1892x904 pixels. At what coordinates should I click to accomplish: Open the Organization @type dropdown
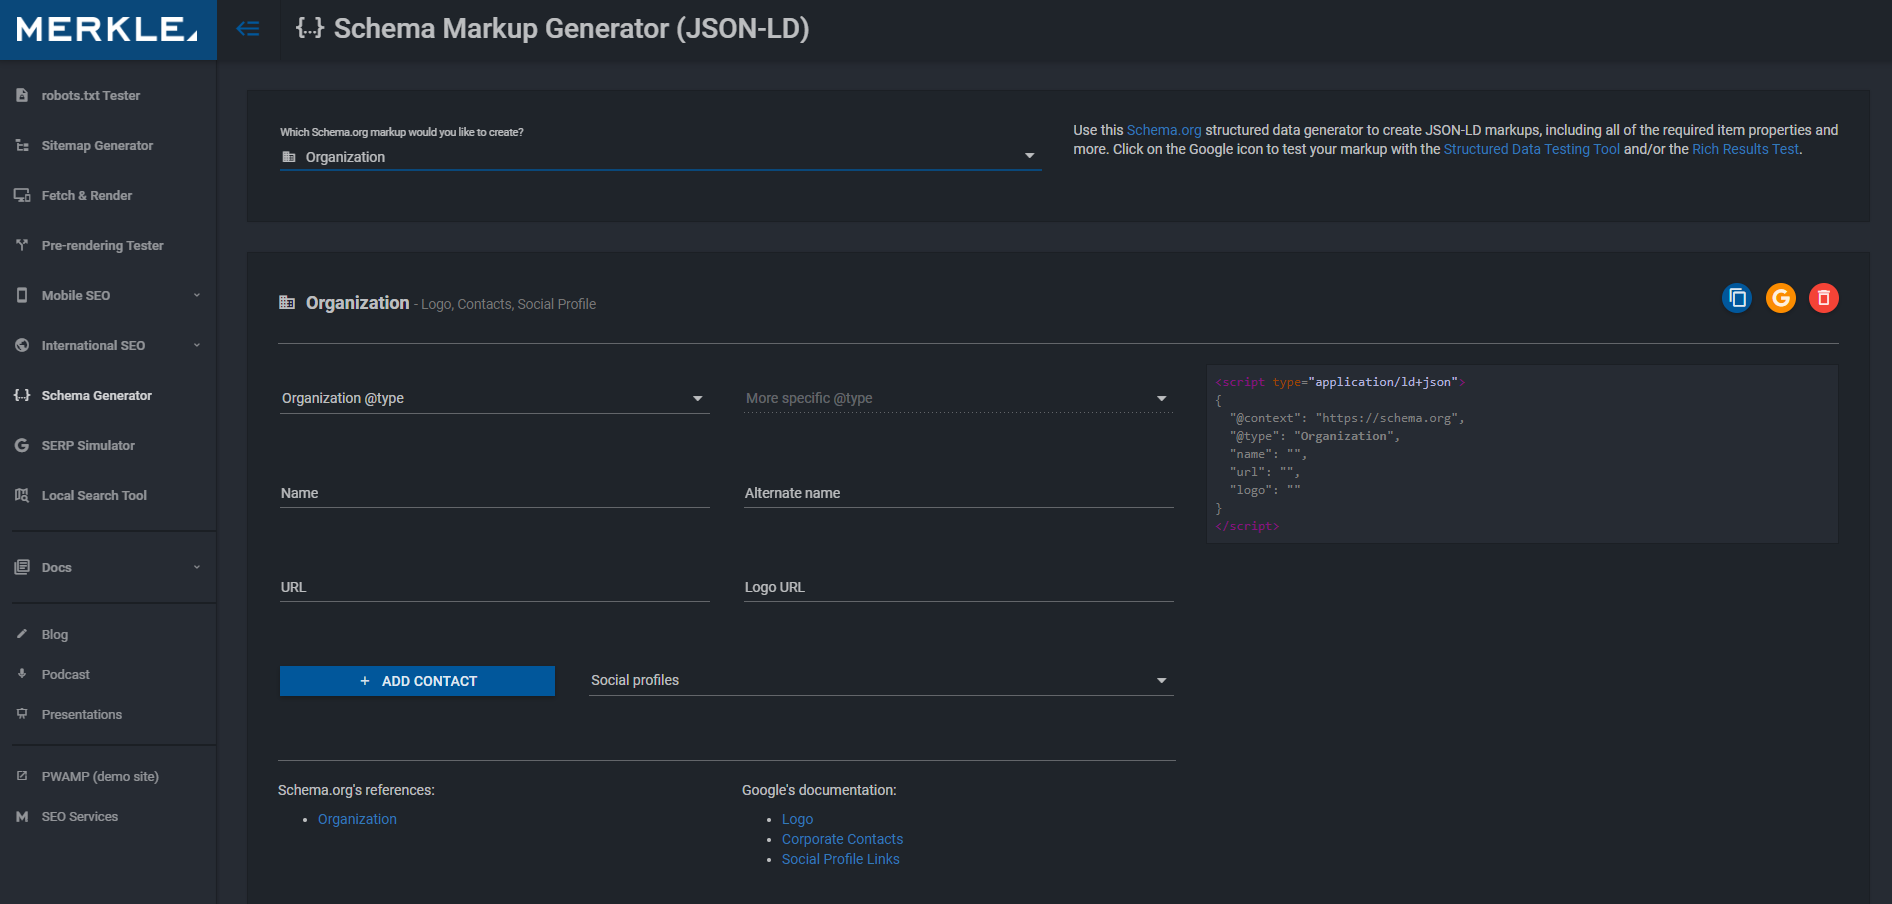click(495, 398)
